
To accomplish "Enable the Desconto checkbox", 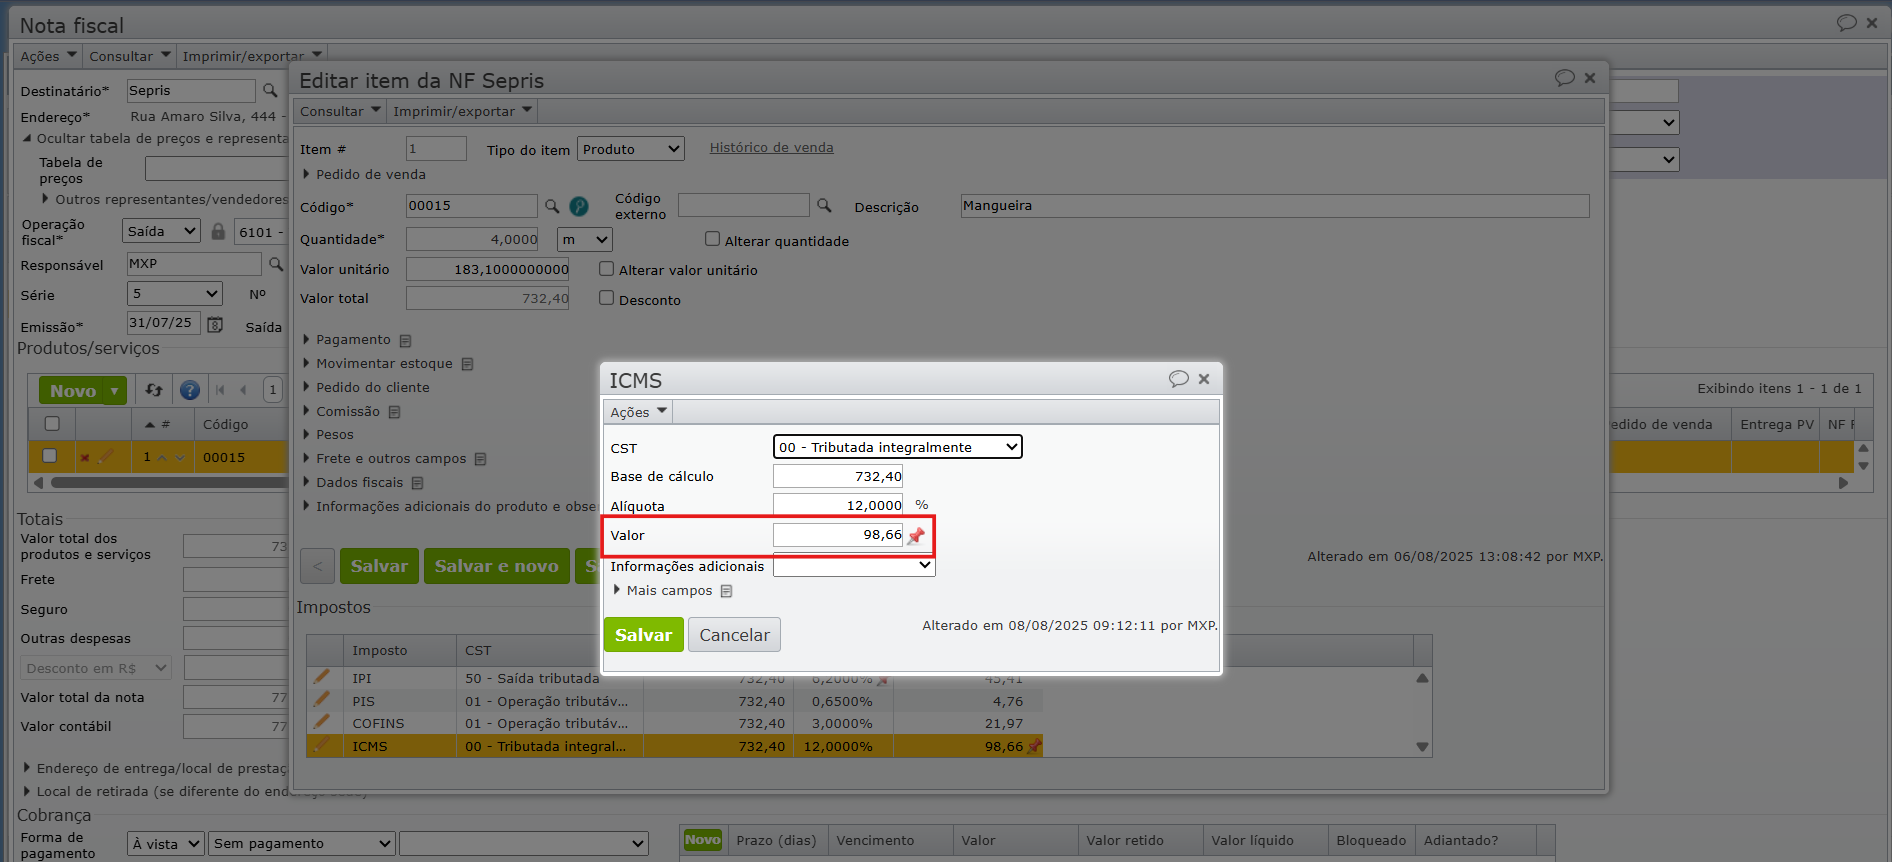I will (x=606, y=298).
